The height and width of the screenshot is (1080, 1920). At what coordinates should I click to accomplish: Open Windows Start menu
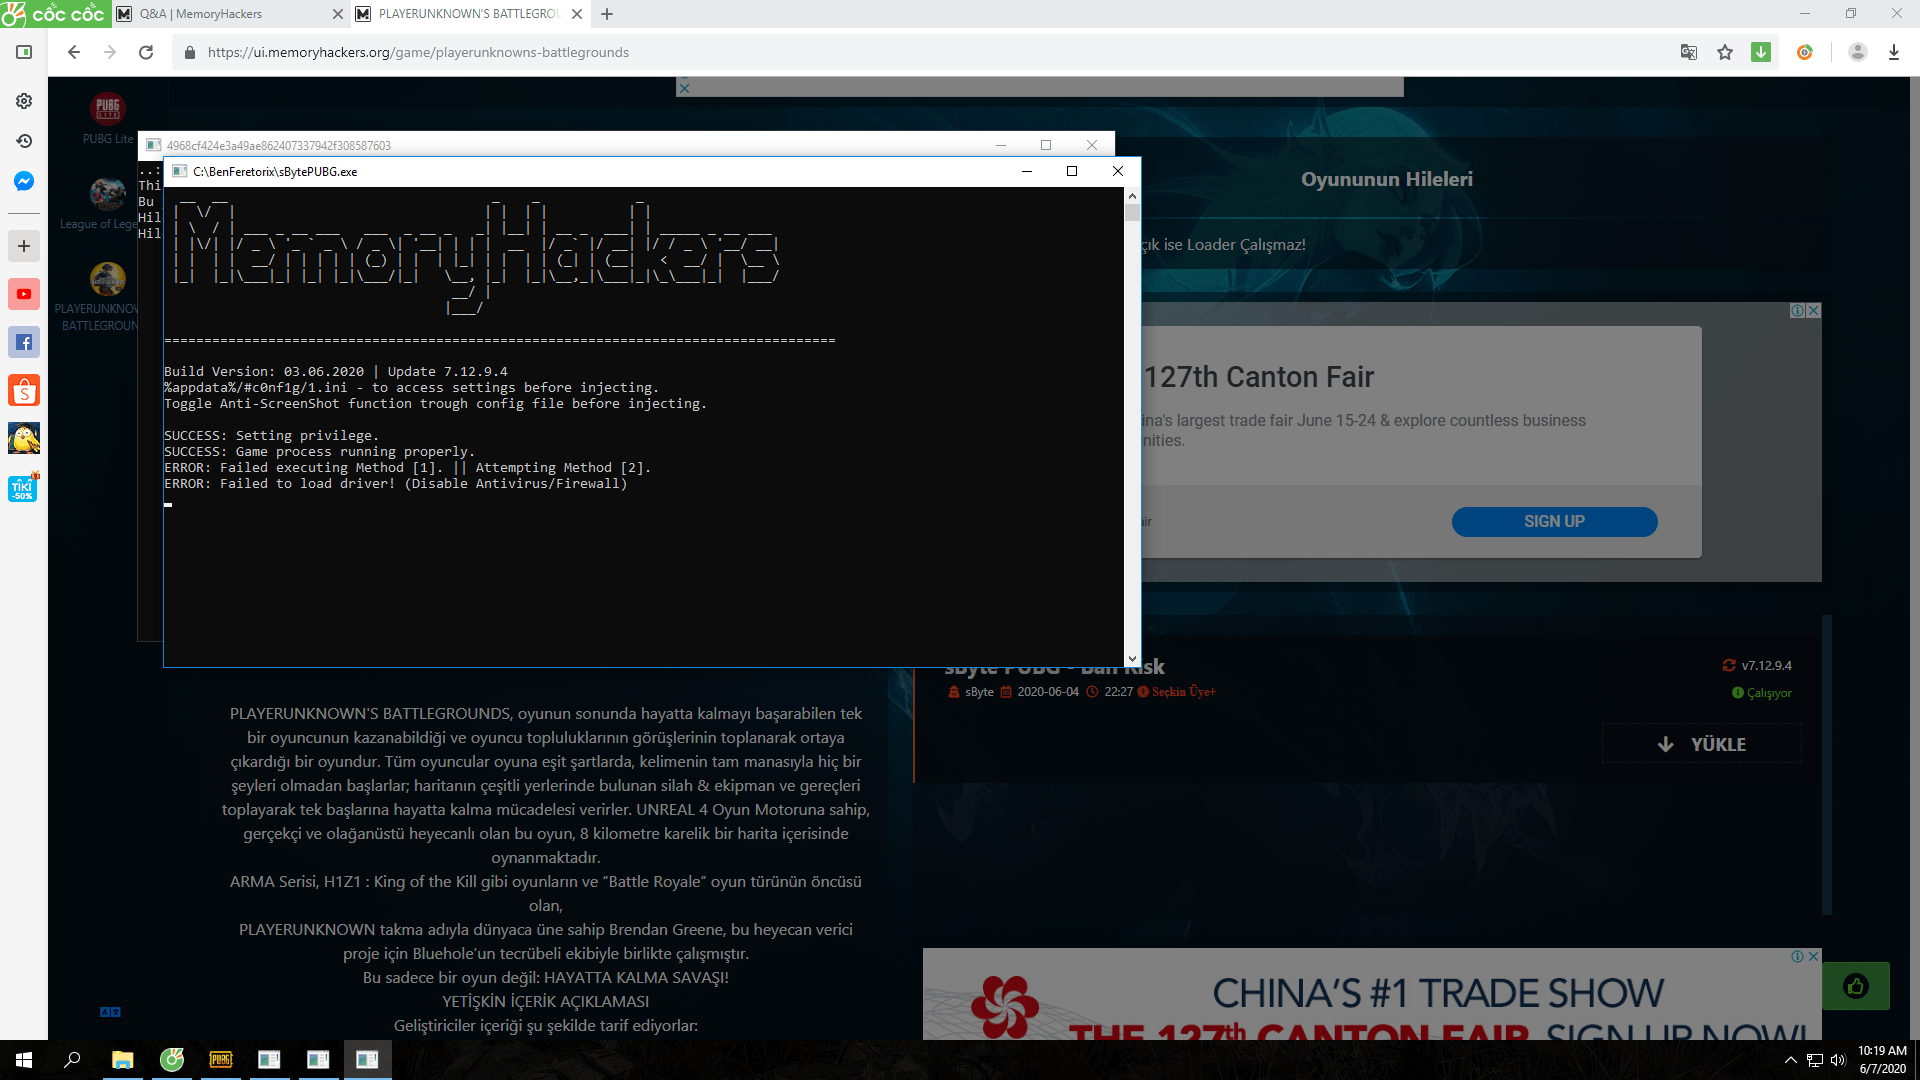click(24, 1060)
